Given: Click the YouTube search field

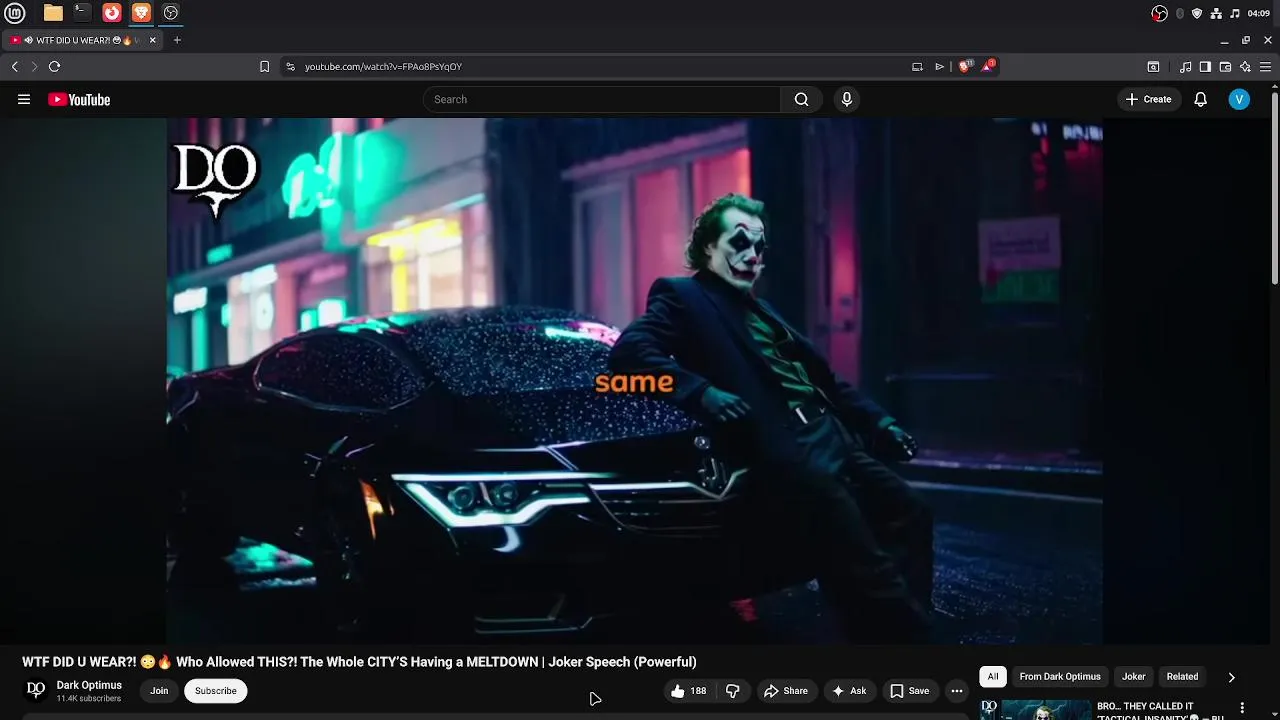Looking at the screenshot, I should (602, 99).
